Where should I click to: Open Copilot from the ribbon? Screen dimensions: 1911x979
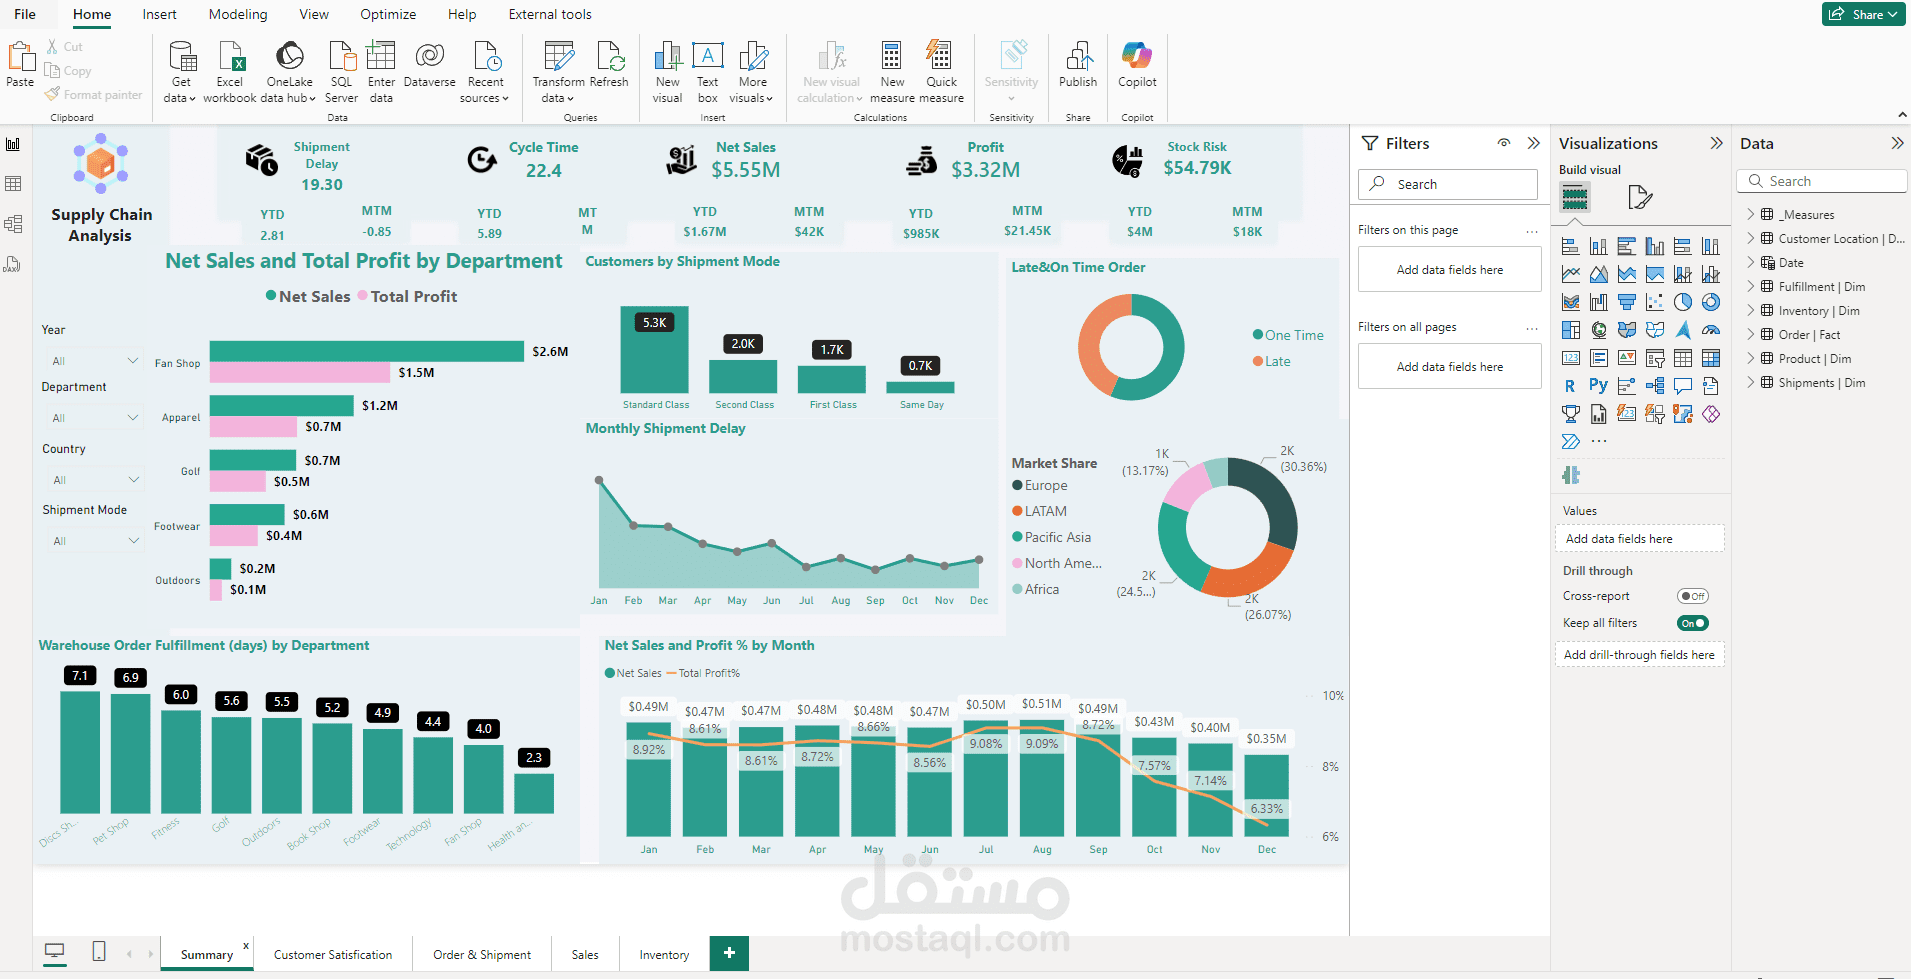(x=1137, y=65)
